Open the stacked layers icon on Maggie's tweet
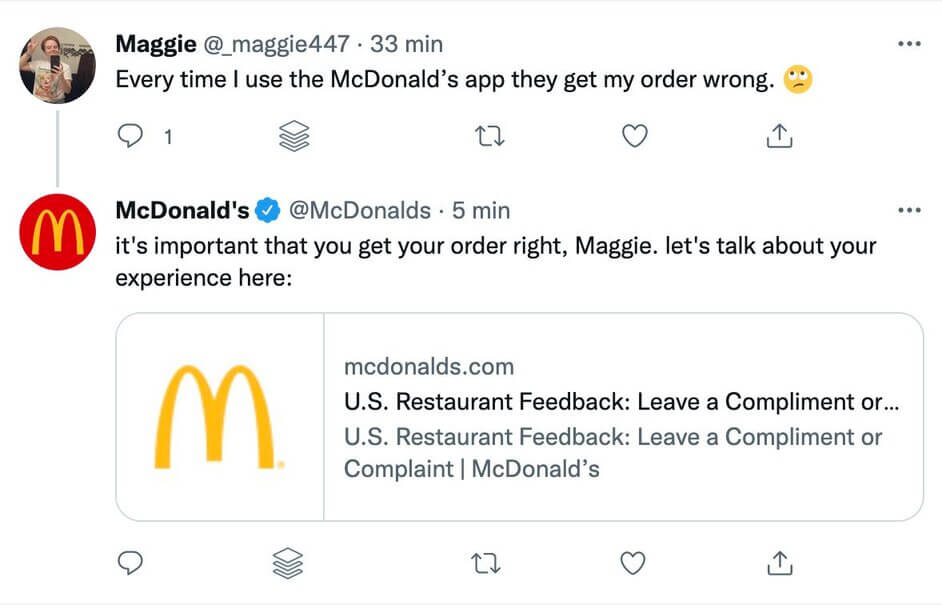This screenshot has height=605, width=942. click(294, 136)
